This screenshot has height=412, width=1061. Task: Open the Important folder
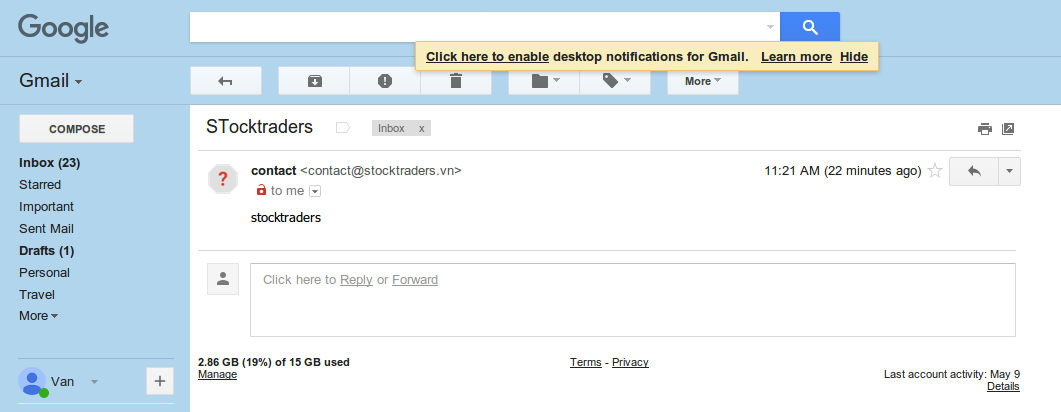click(x=46, y=206)
